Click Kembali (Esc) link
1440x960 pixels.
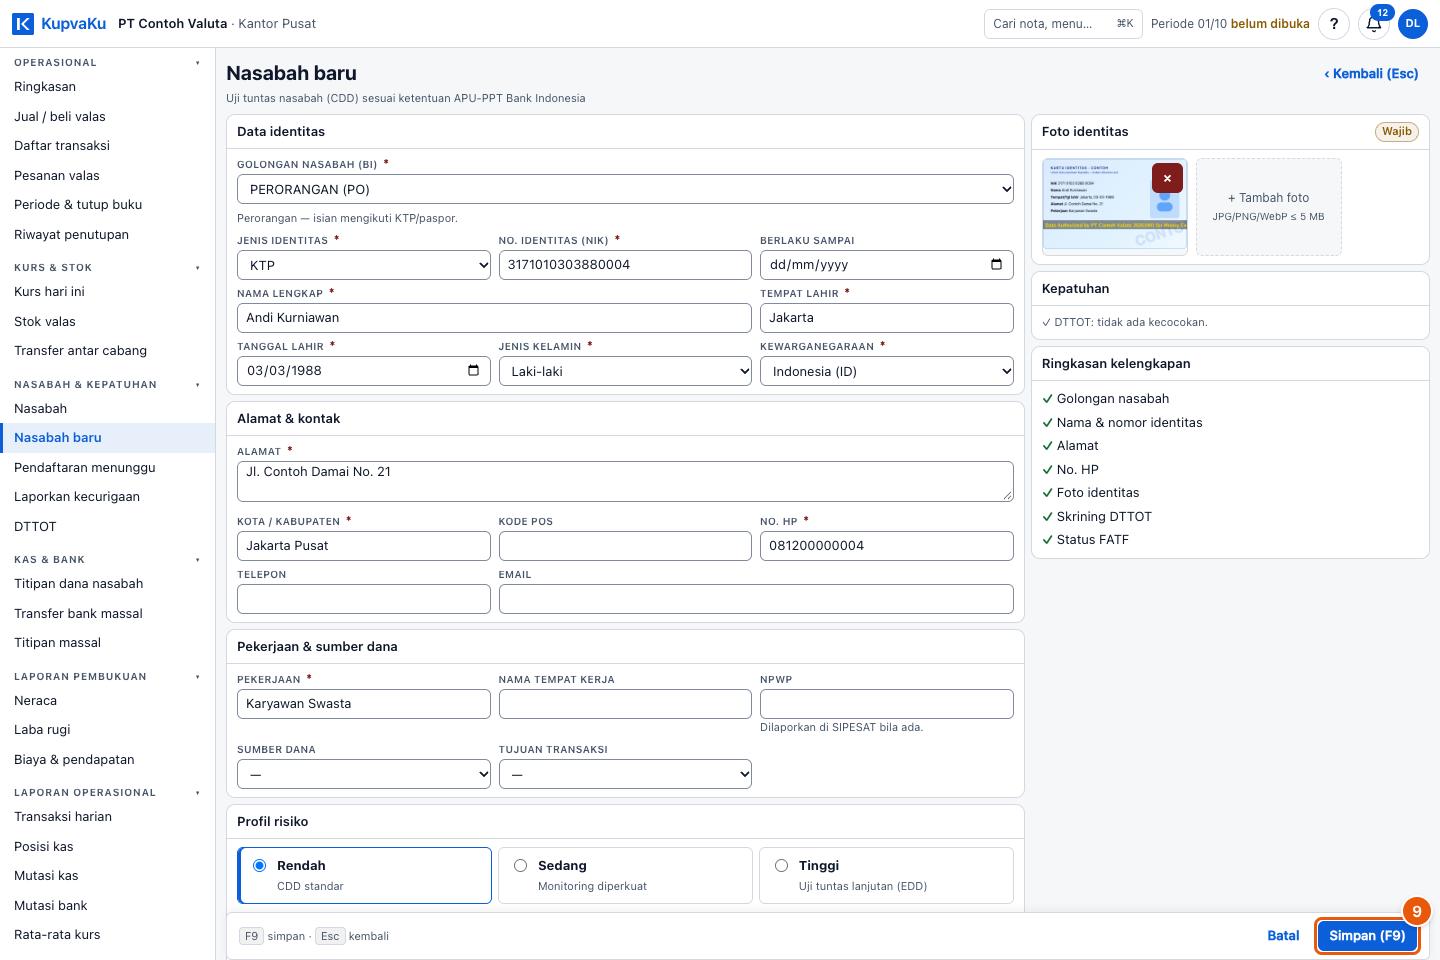(1371, 74)
